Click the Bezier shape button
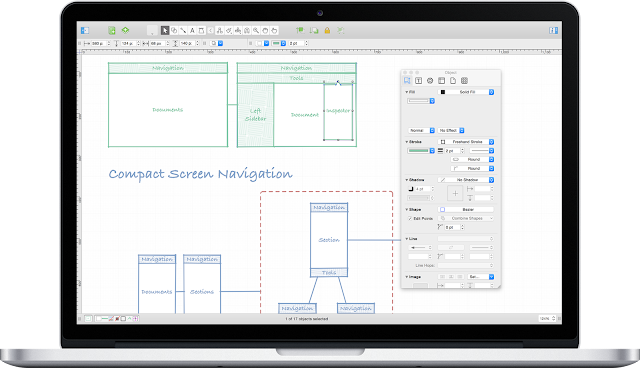Viewport: 640px width, 368px height. coord(466,210)
